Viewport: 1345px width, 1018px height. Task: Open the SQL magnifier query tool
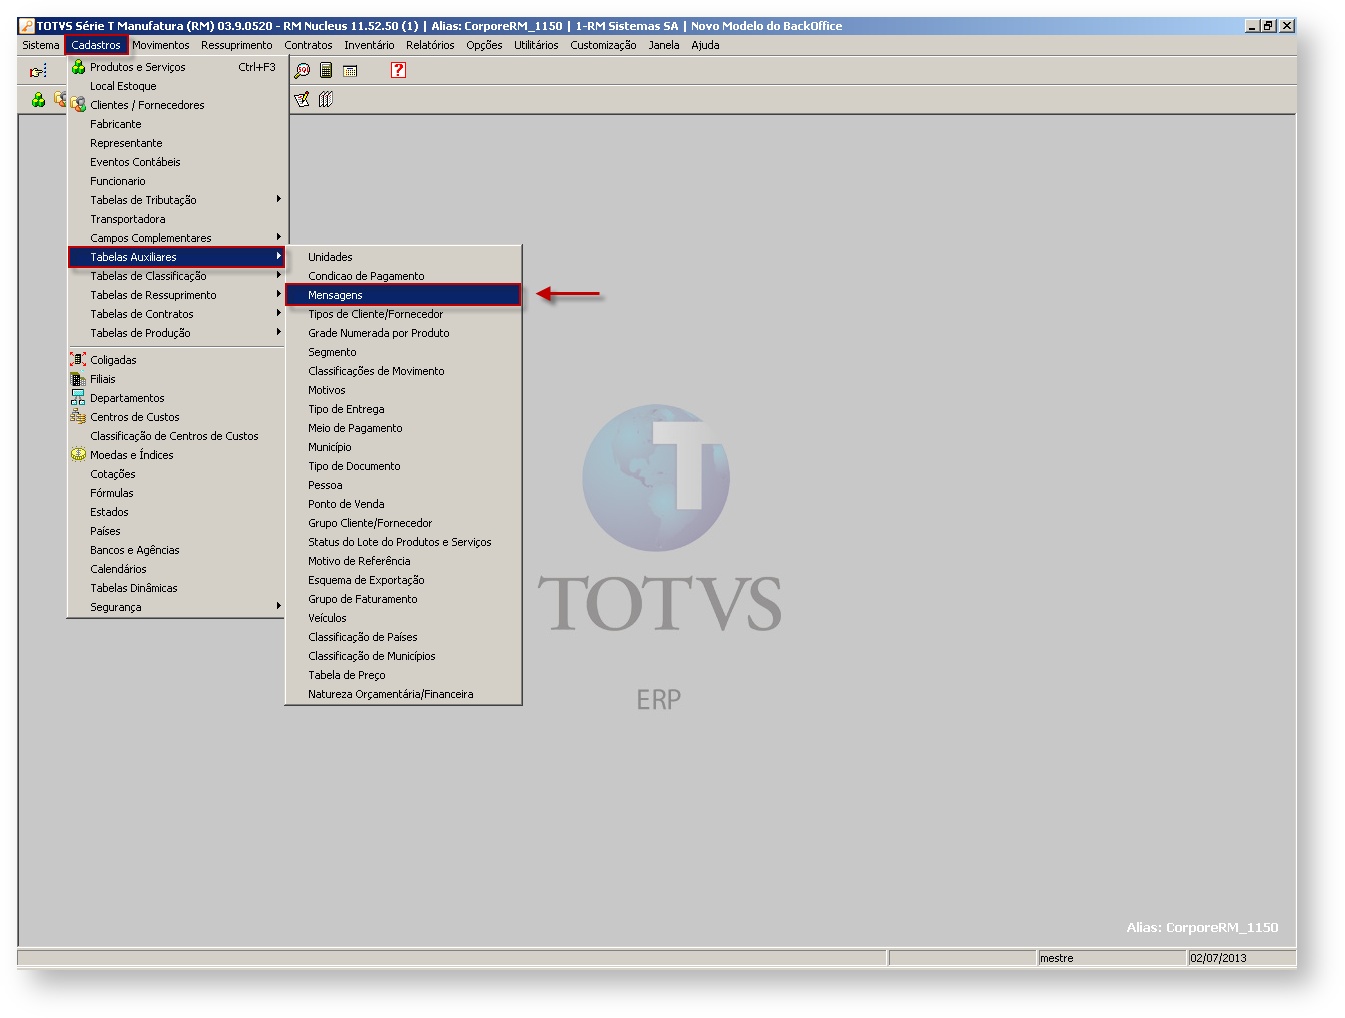click(x=302, y=71)
